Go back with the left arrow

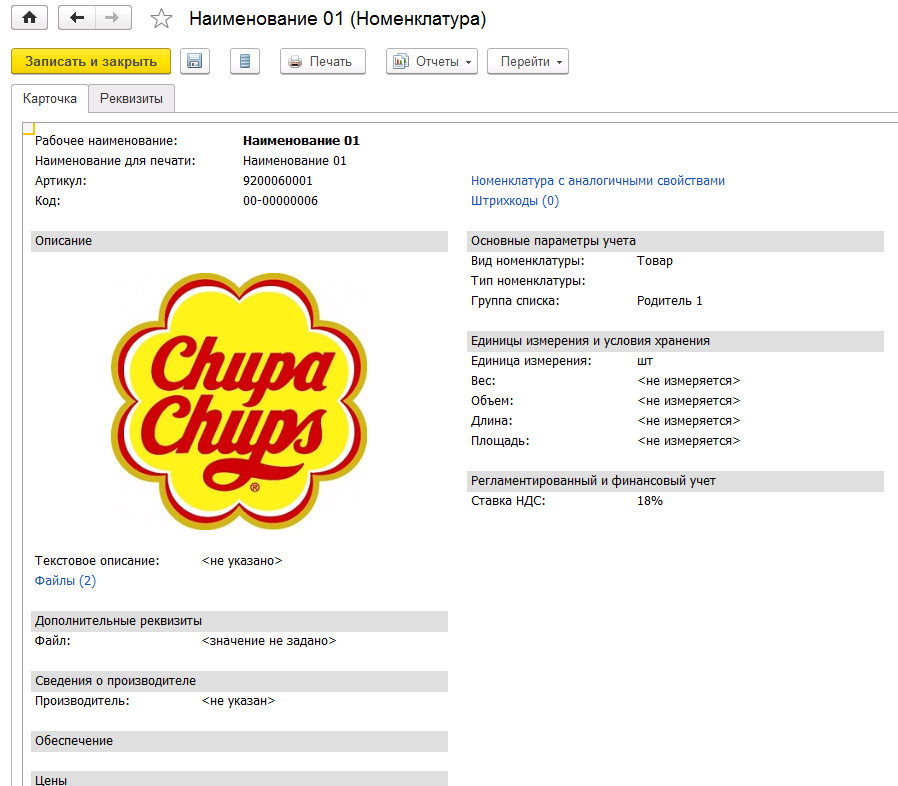[x=77, y=18]
